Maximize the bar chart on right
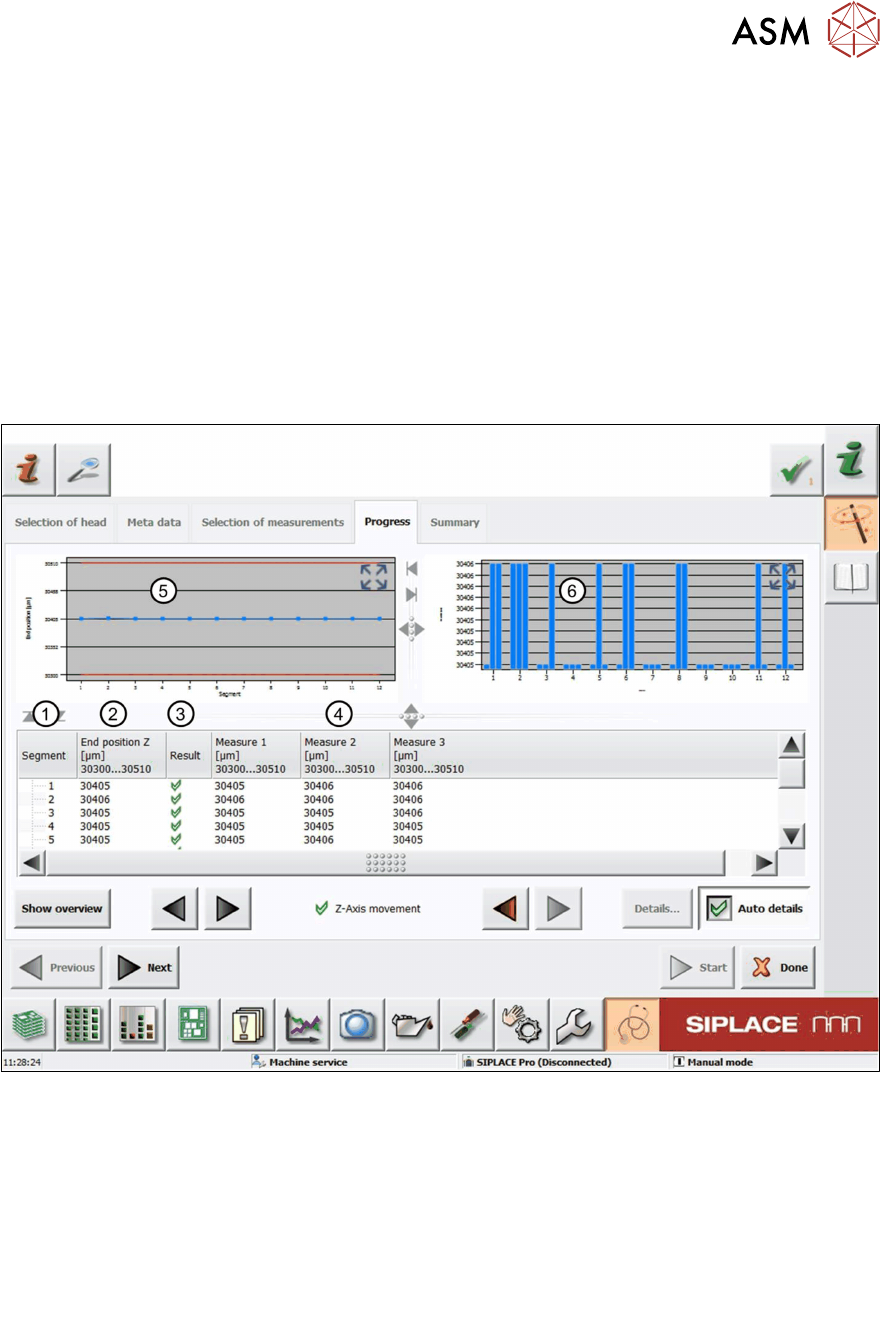 click(782, 577)
